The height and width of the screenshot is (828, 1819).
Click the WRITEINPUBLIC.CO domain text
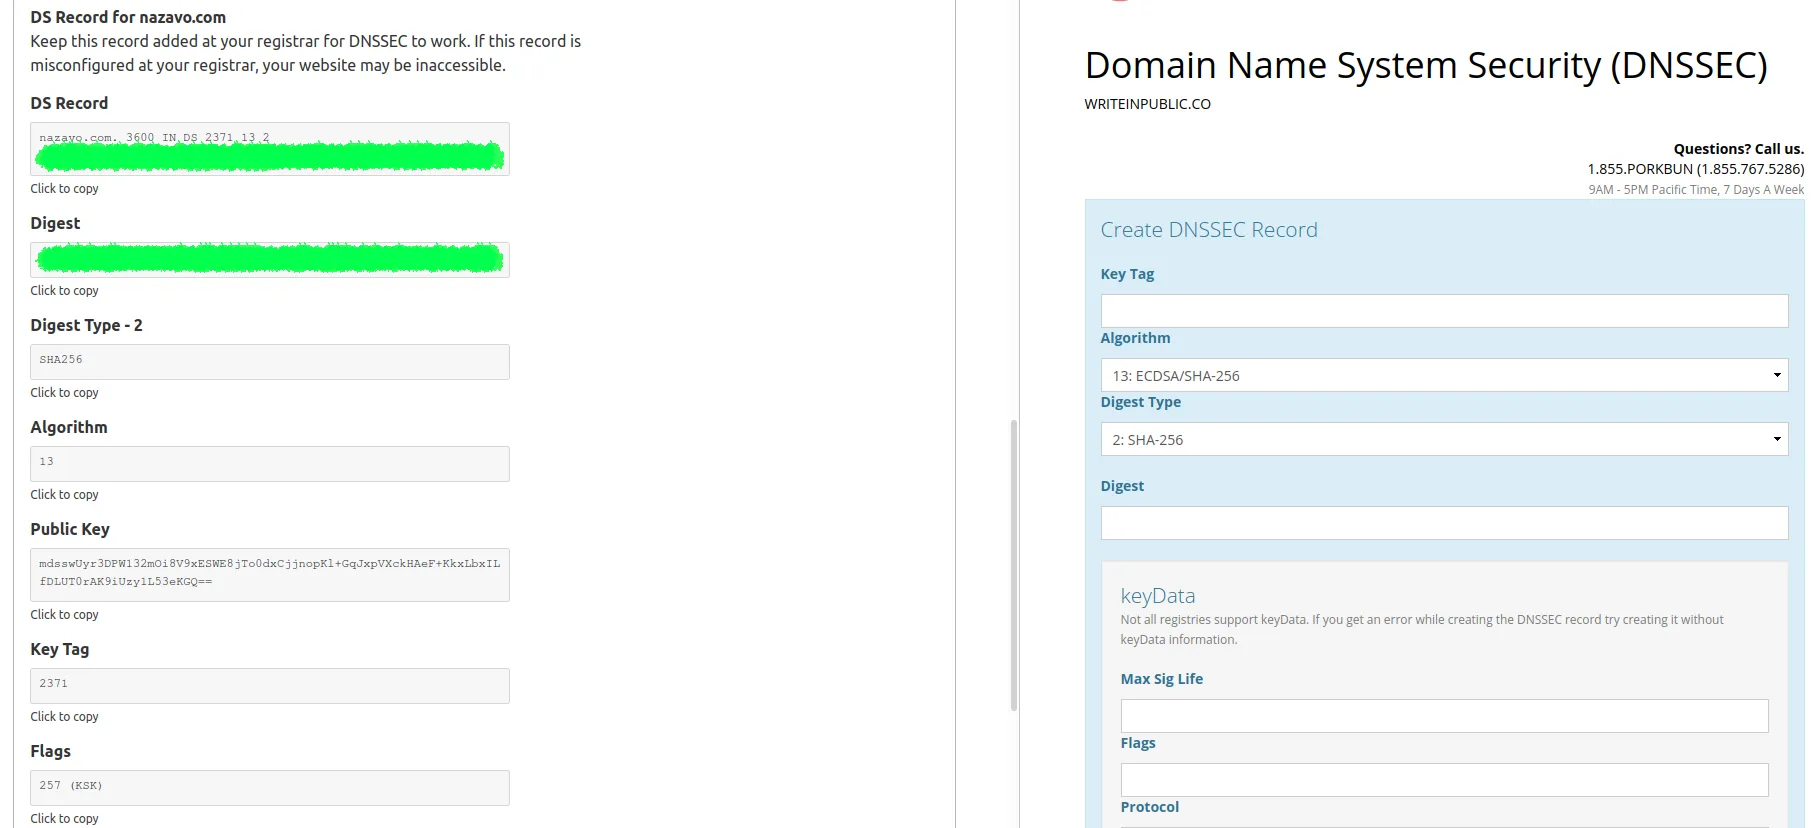pyautogui.click(x=1147, y=104)
